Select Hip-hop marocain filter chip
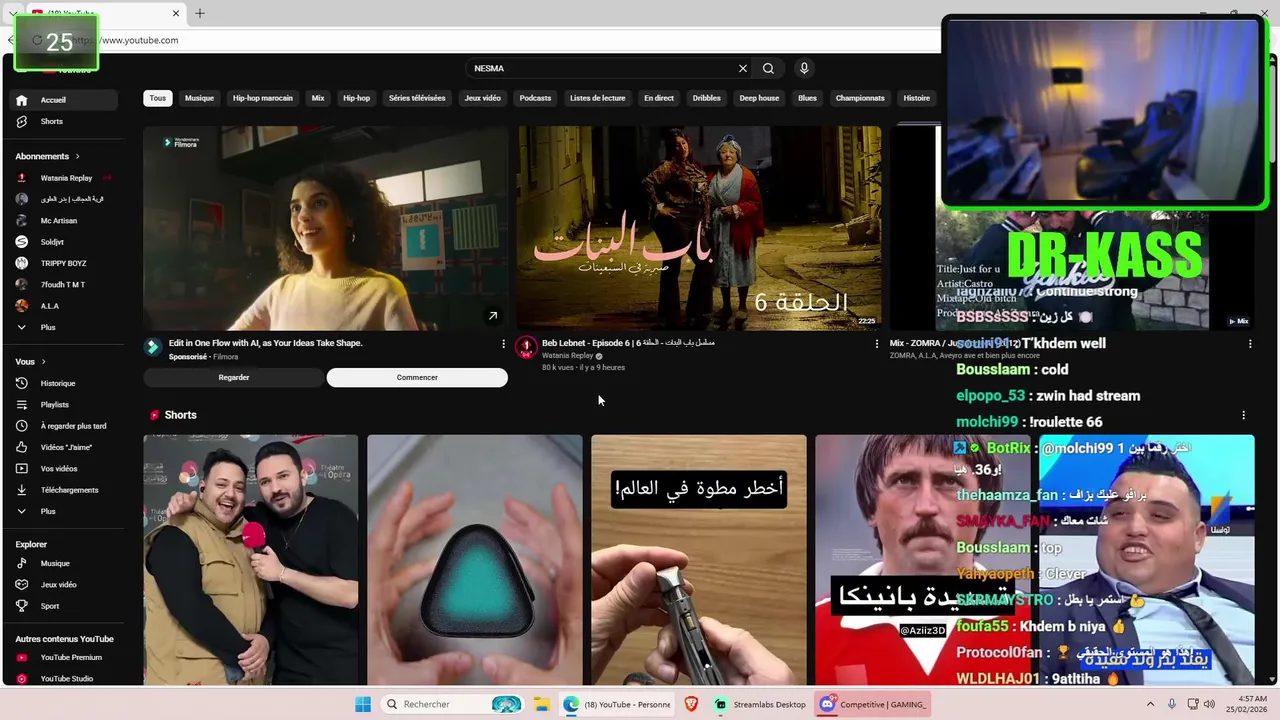 pyautogui.click(x=263, y=98)
